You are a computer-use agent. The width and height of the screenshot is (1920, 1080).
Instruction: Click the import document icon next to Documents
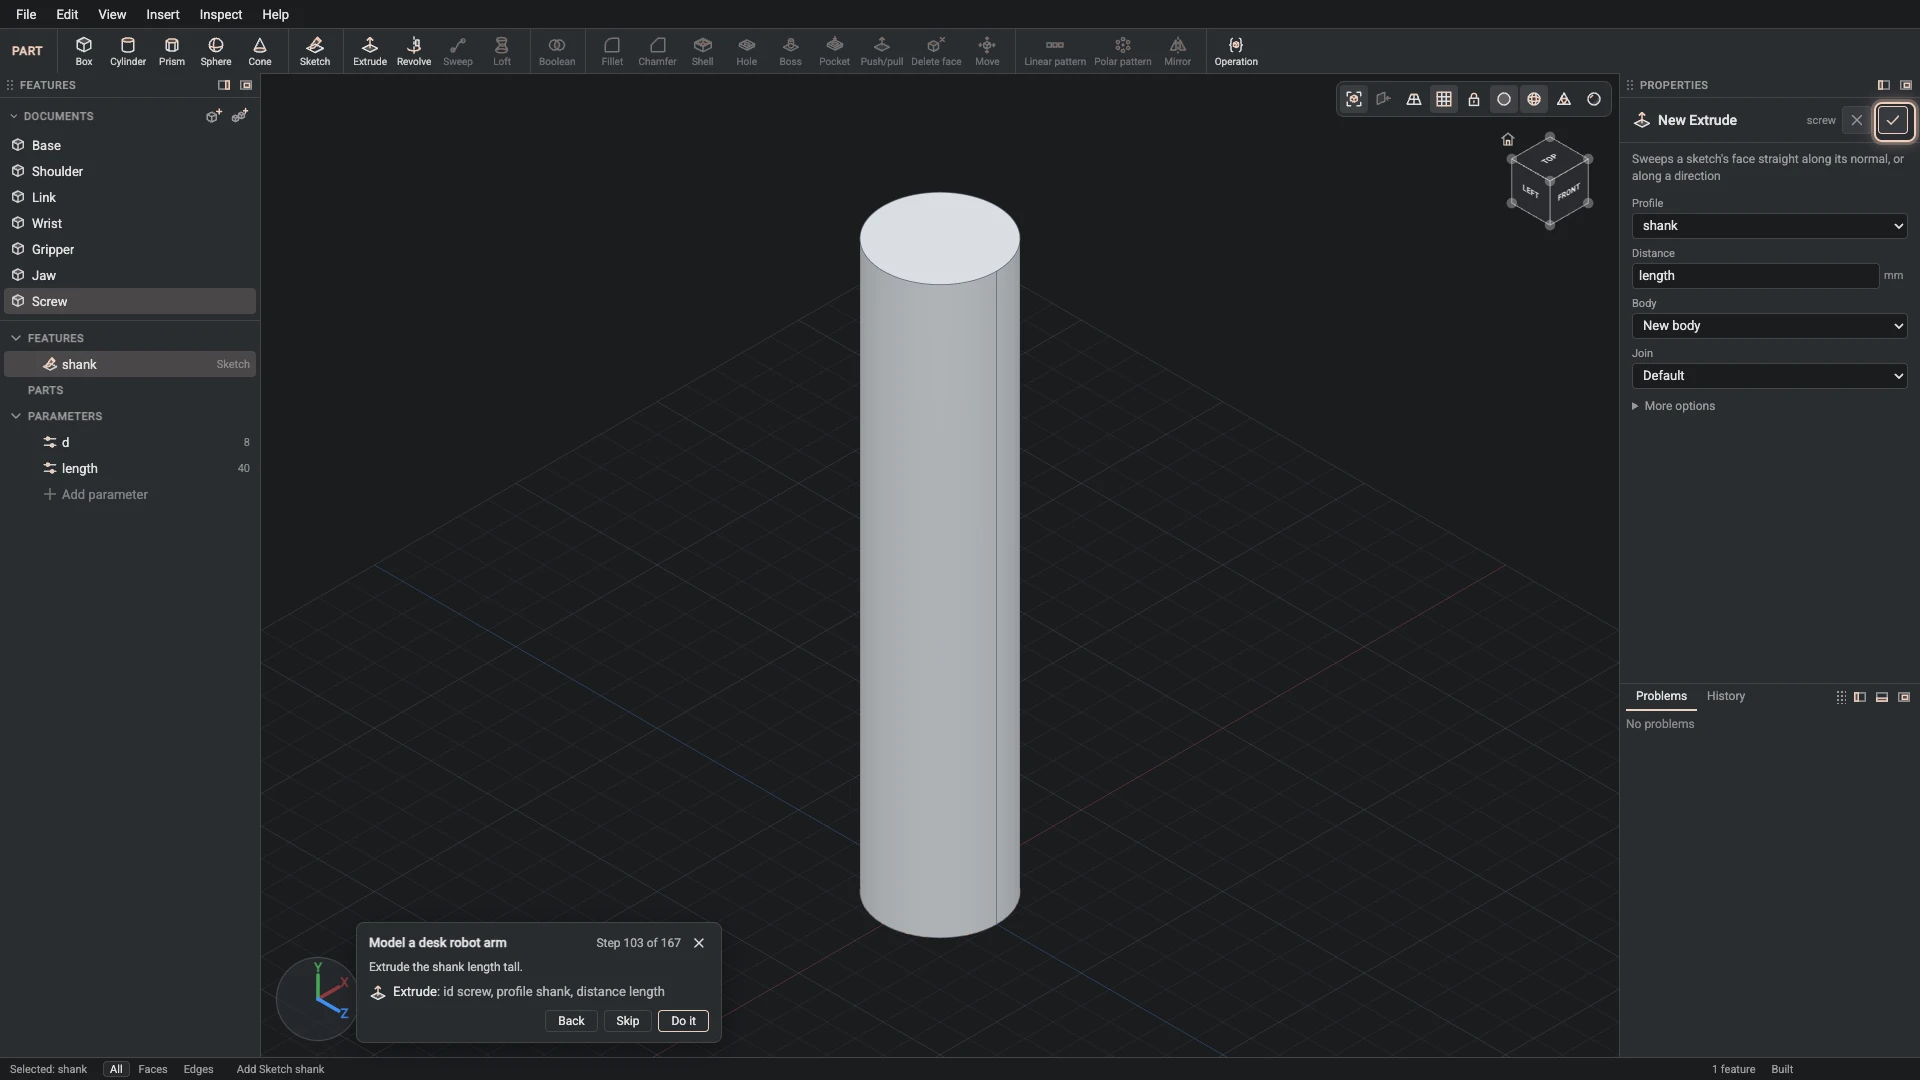point(240,116)
